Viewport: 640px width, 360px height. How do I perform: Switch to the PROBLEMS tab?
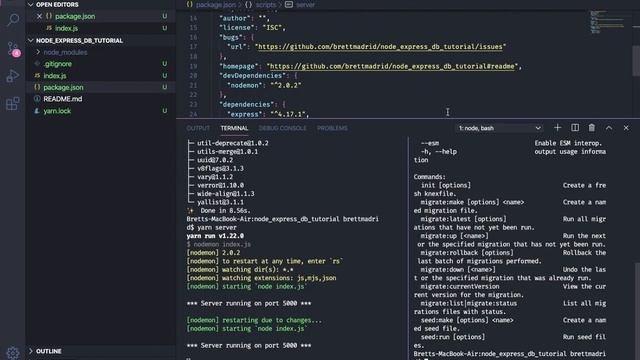click(332, 128)
